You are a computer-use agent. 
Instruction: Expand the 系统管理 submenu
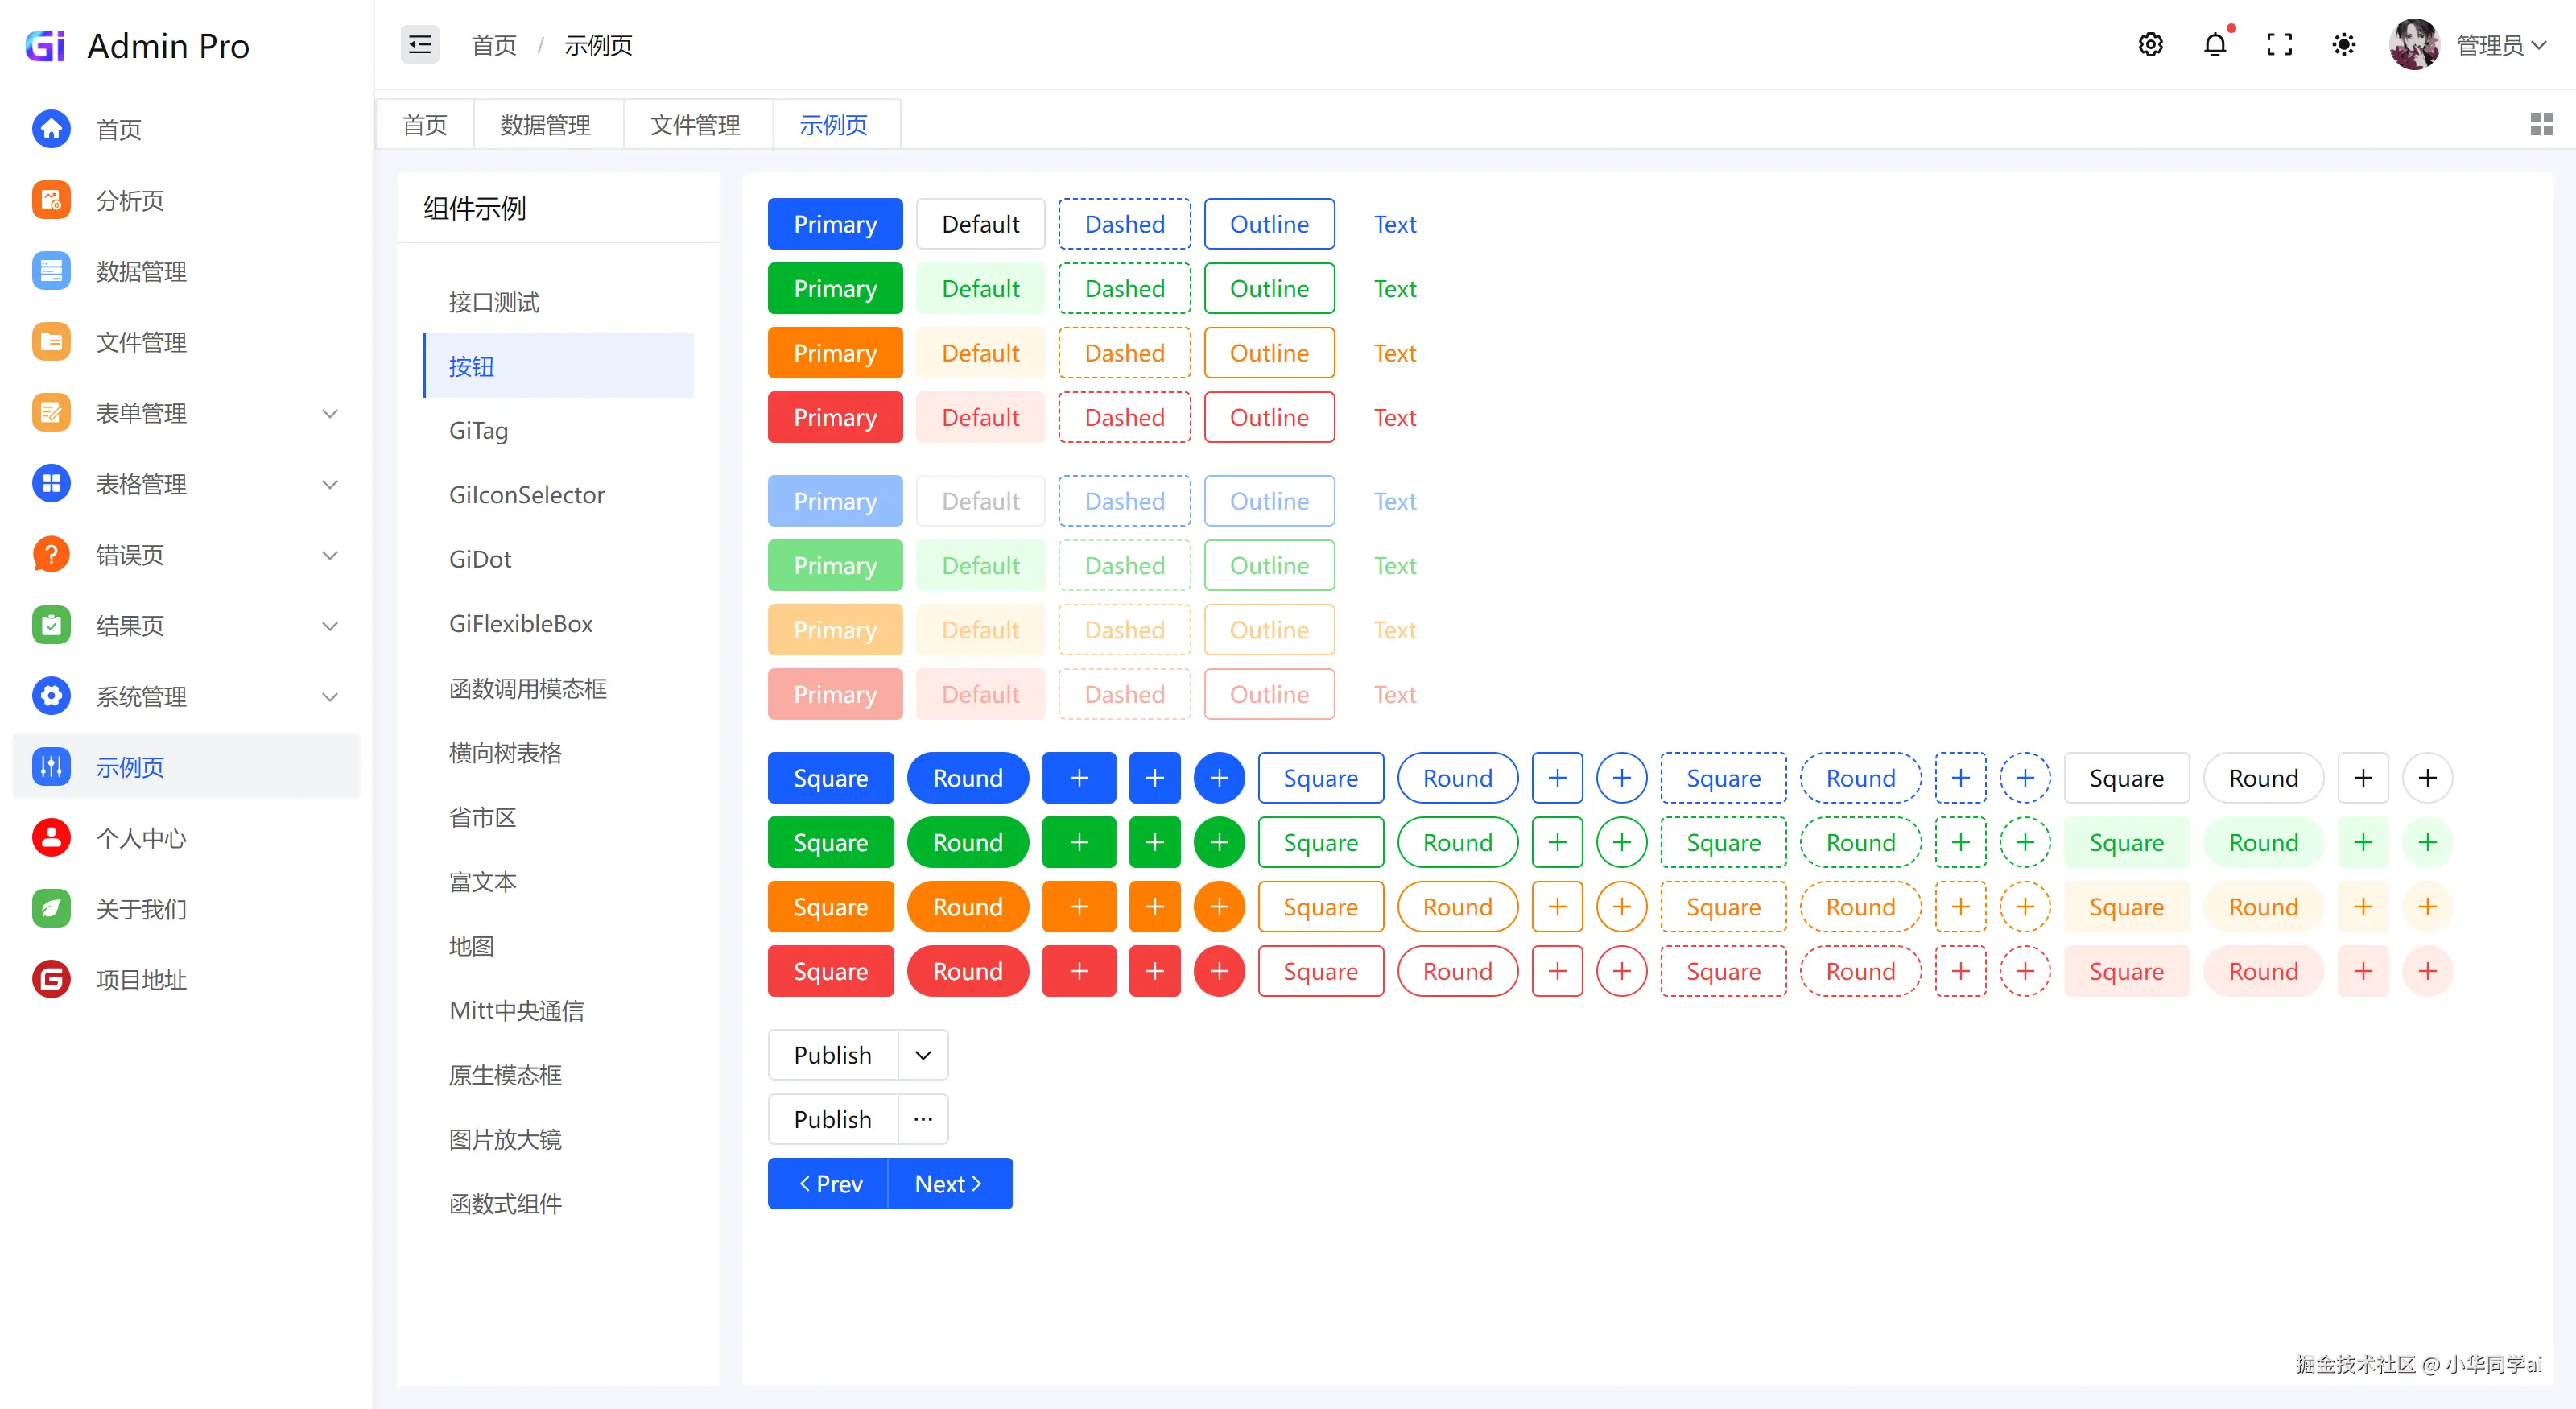(330, 696)
